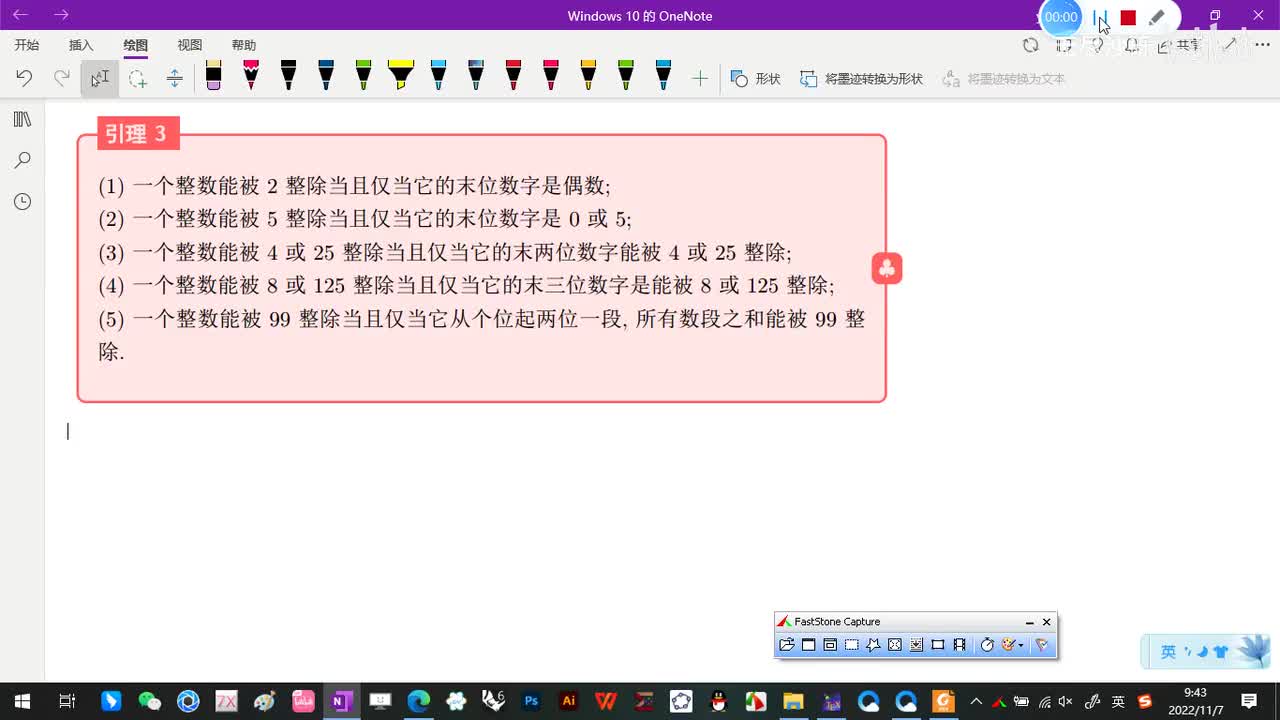Unmute the volume in system tray
Screen dimensions: 1280x720
tap(1066, 701)
